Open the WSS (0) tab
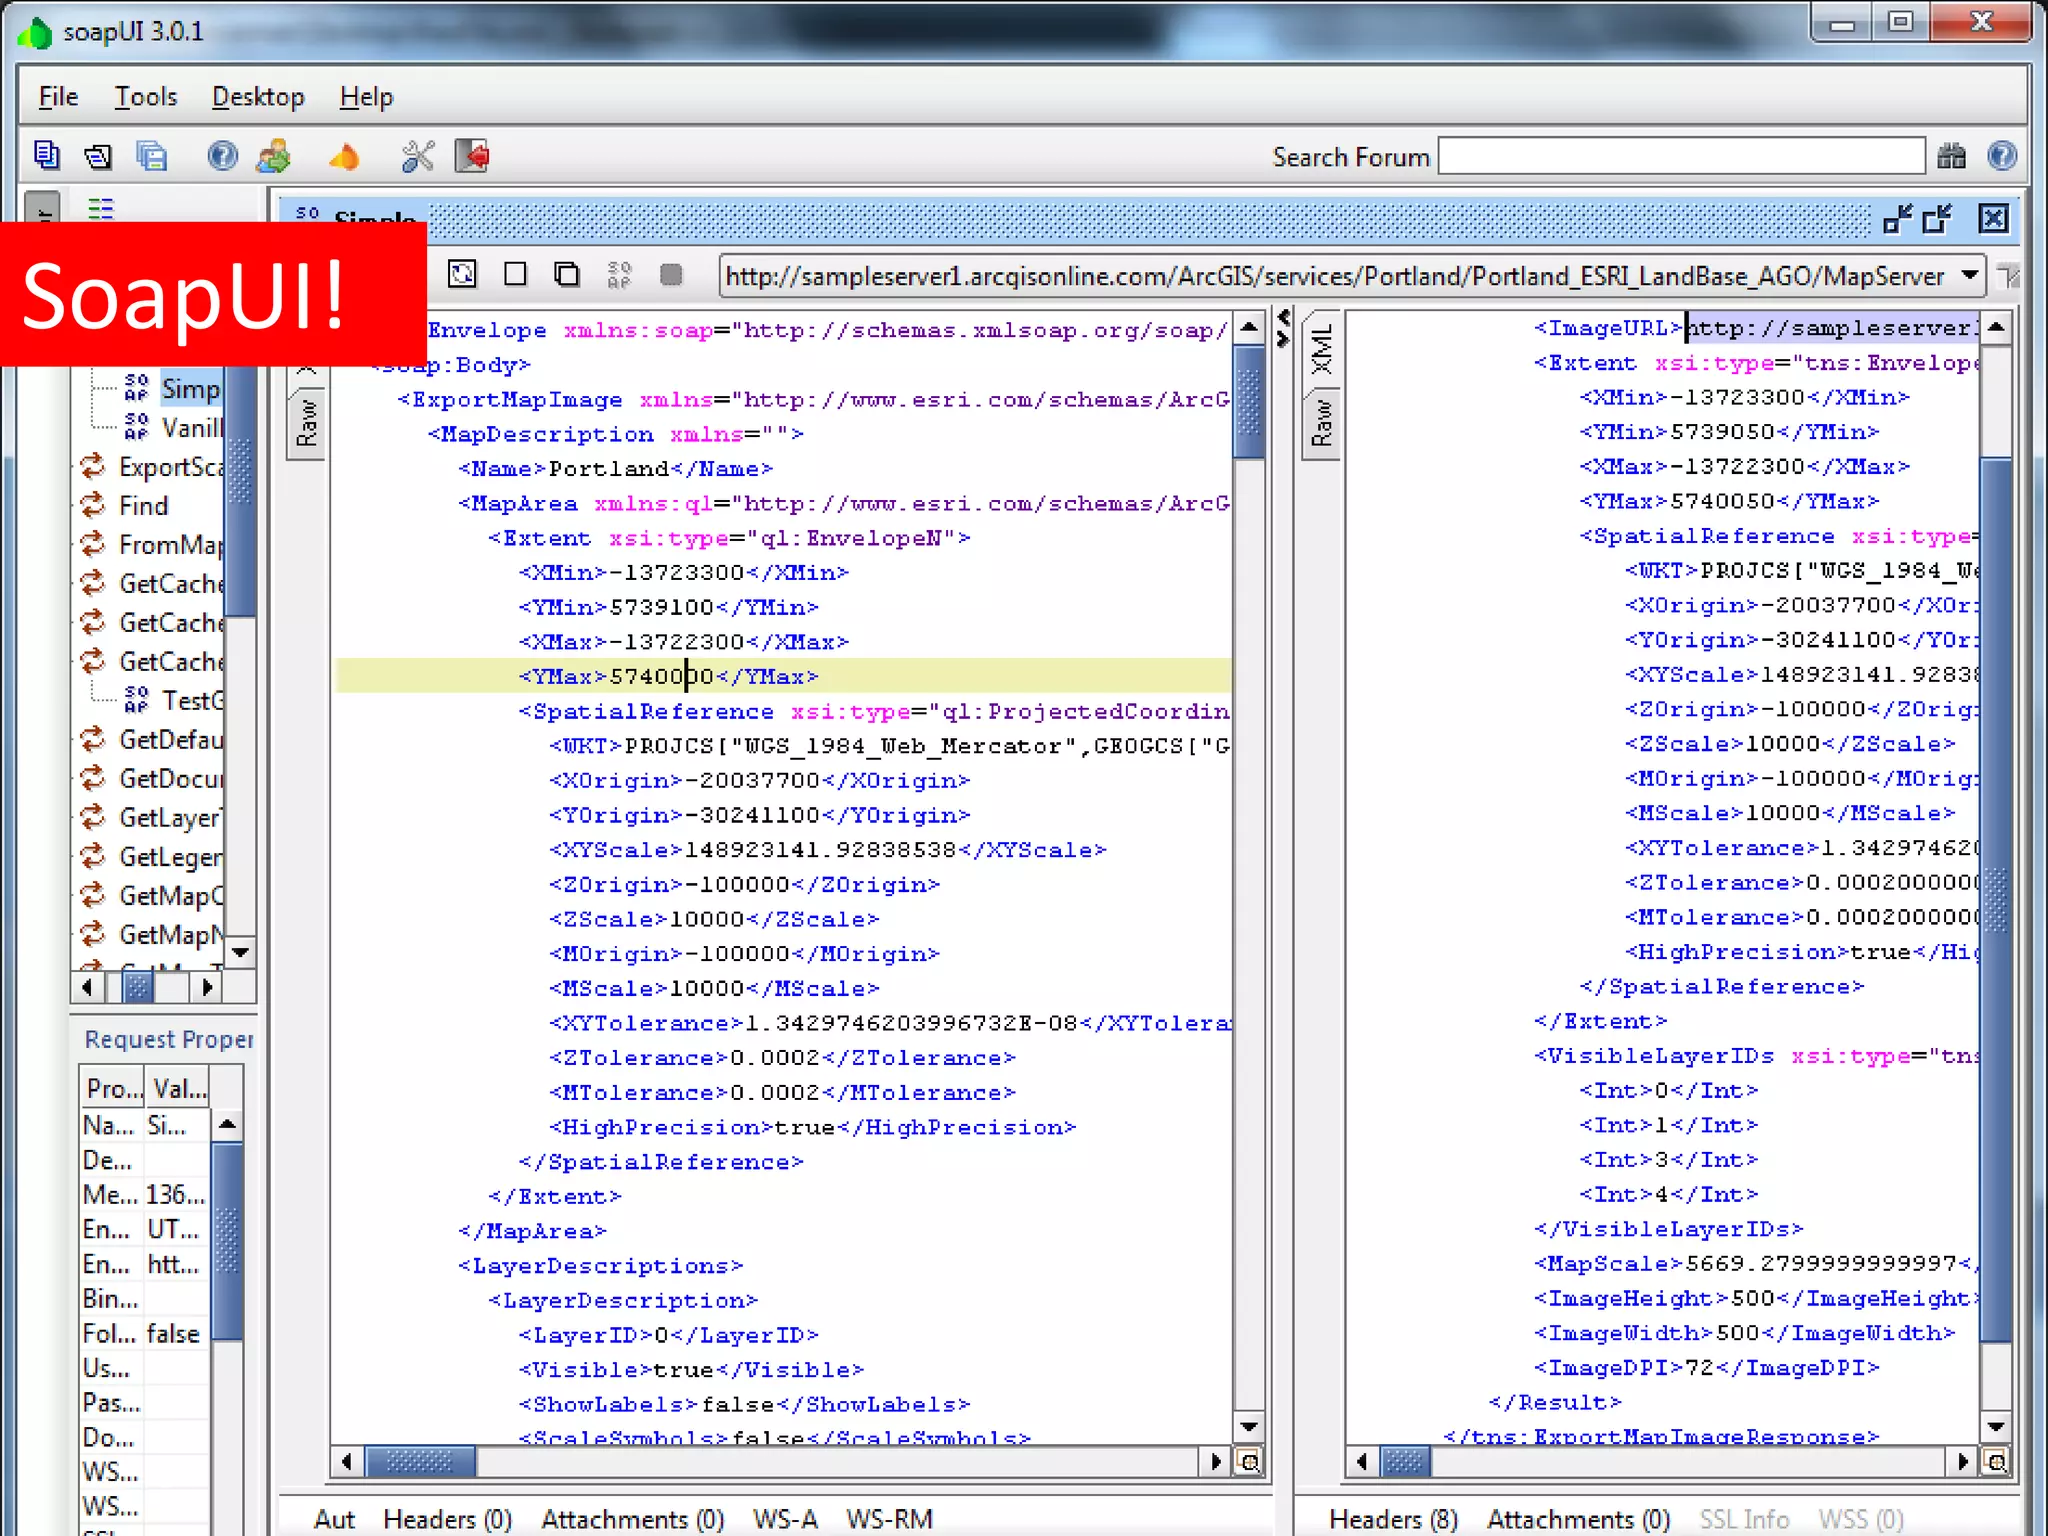This screenshot has width=2048, height=1536. [1861, 1519]
